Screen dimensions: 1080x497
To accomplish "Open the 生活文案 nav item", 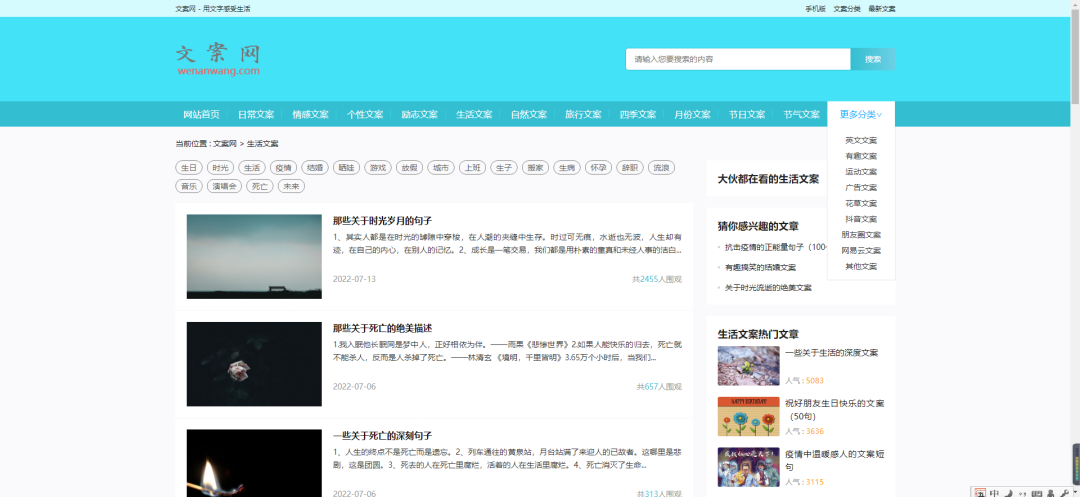I will [474, 114].
